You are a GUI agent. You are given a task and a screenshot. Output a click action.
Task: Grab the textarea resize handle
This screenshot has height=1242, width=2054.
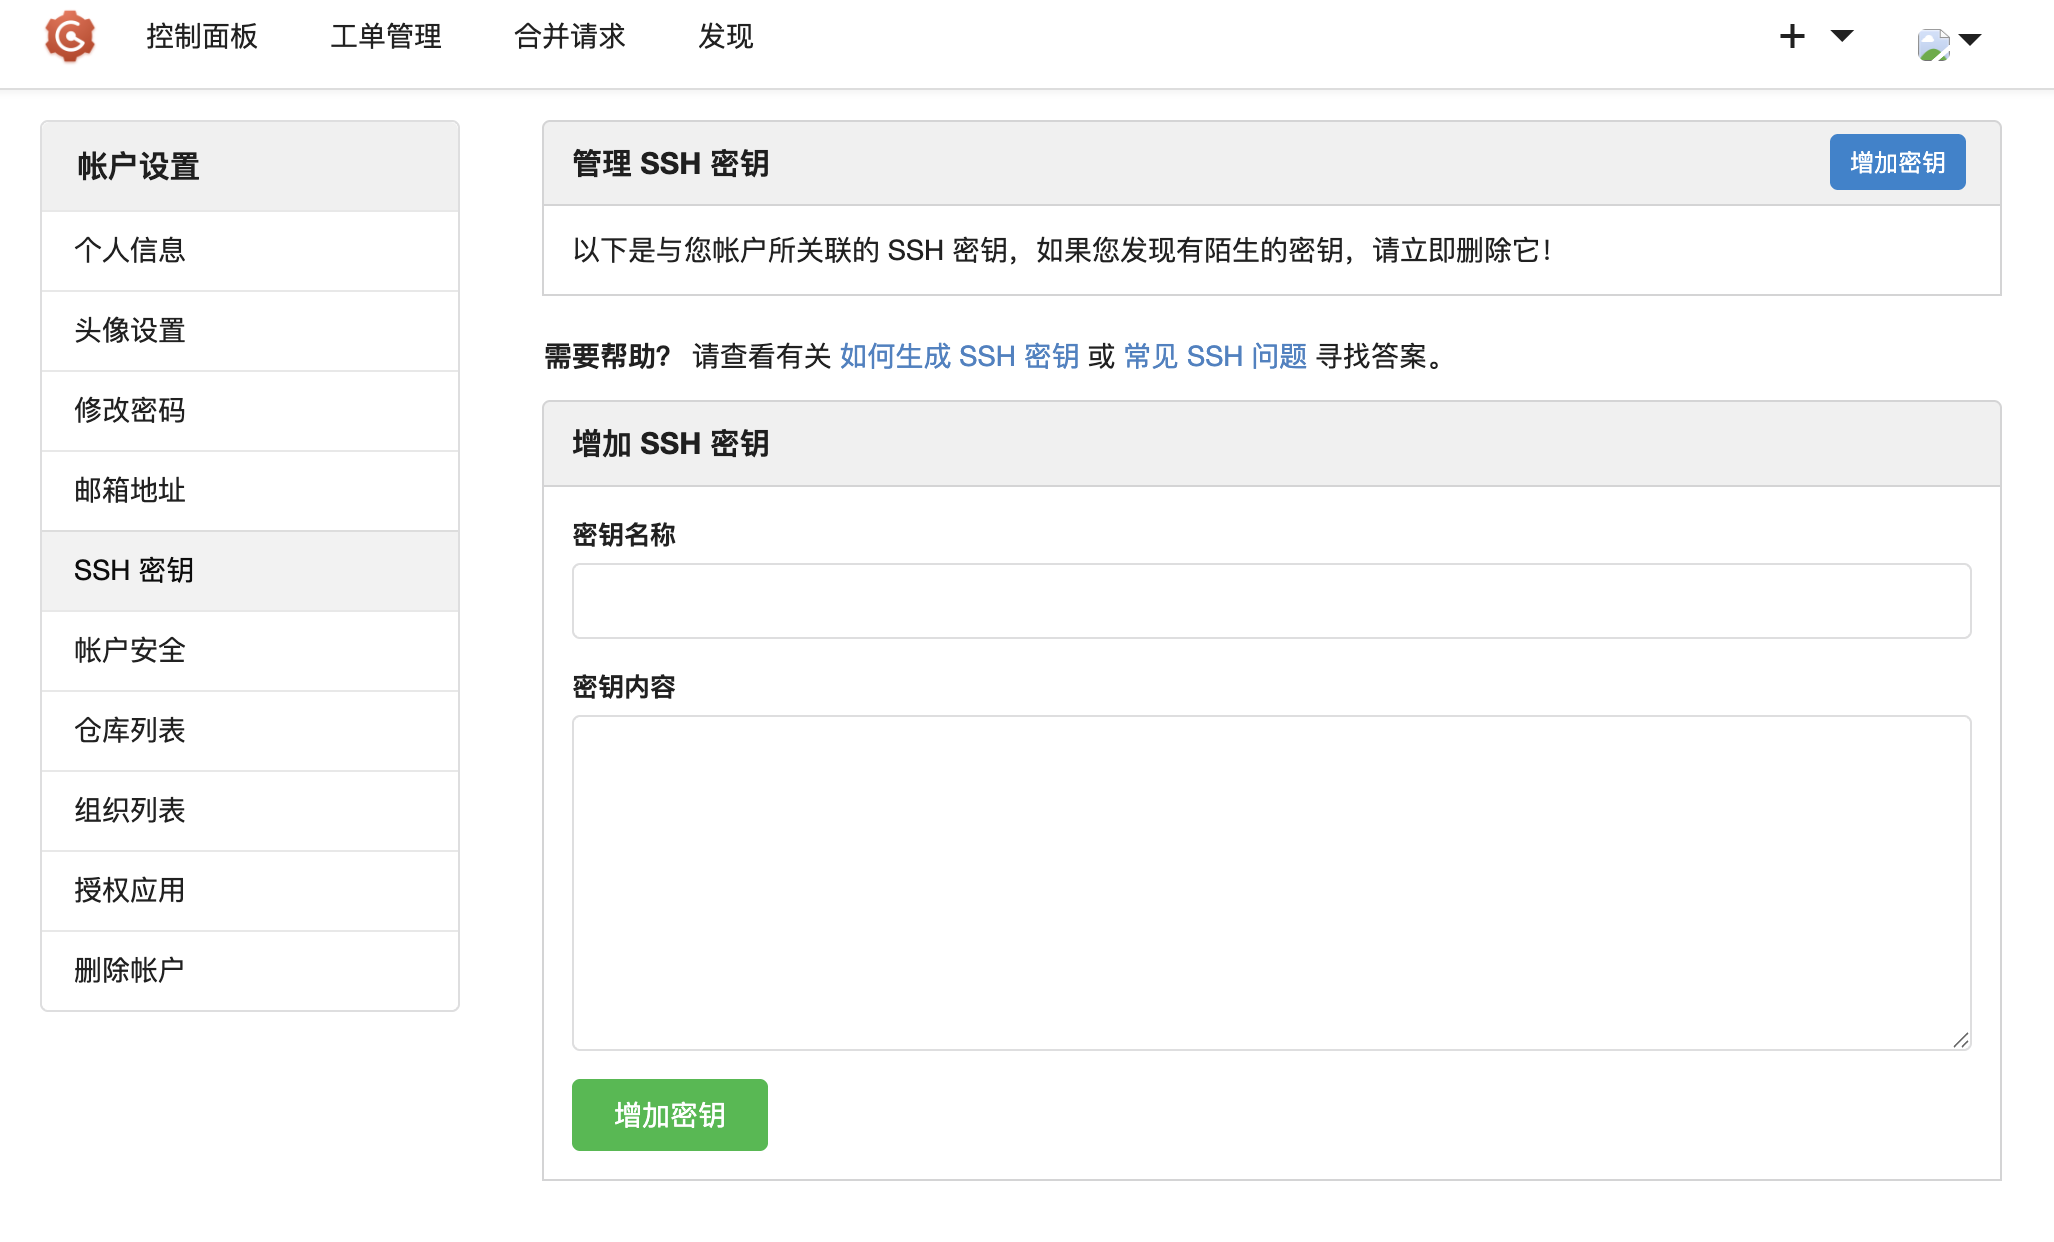coord(1960,1040)
